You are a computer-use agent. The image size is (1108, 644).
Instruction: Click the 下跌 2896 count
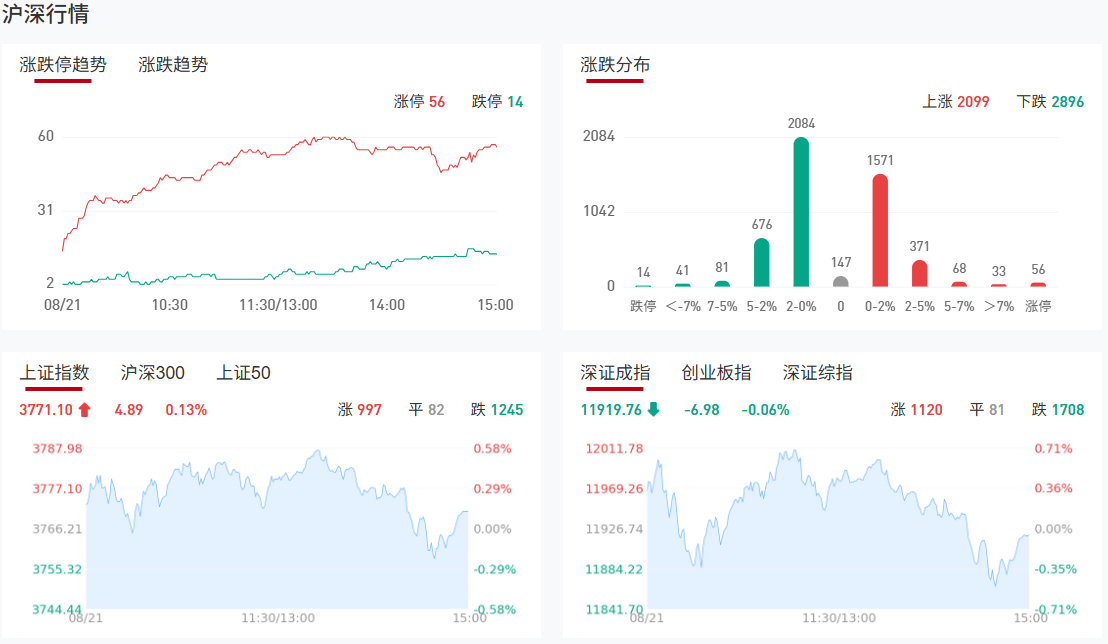1050,102
